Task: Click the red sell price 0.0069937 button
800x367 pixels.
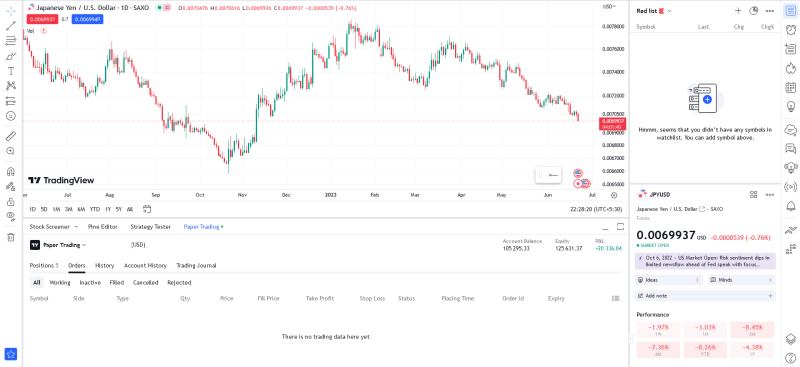Action: 42,19
